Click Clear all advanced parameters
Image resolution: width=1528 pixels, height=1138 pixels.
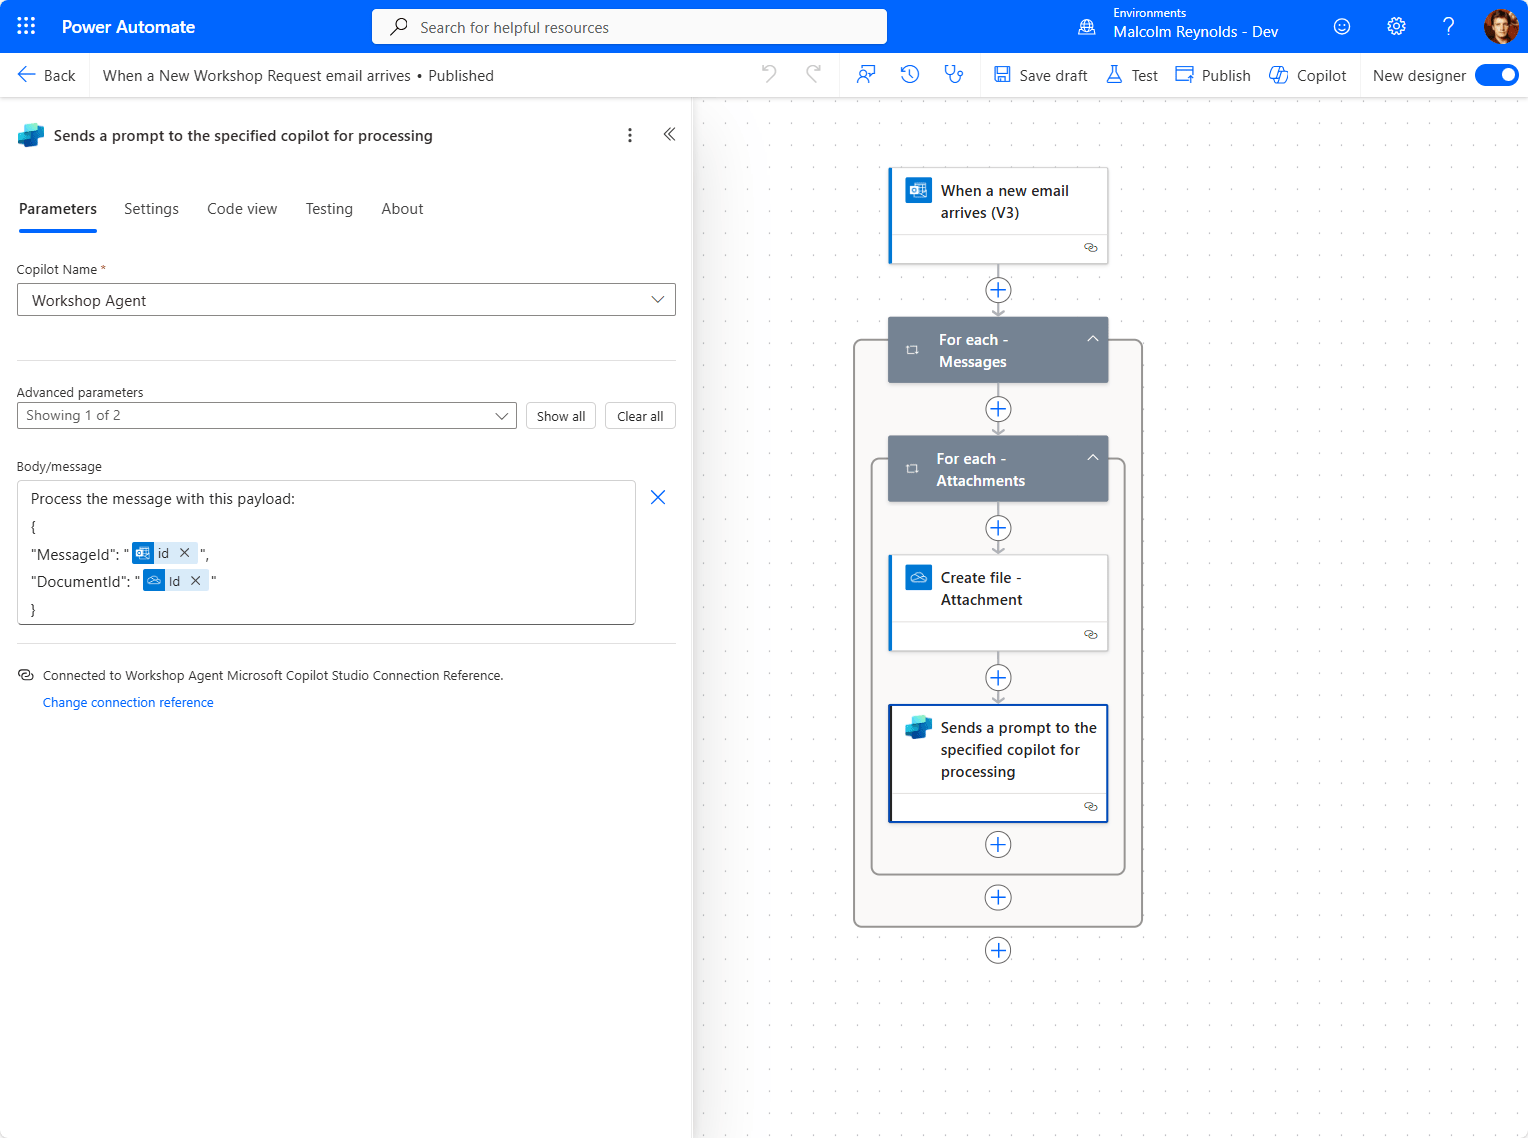[640, 416]
